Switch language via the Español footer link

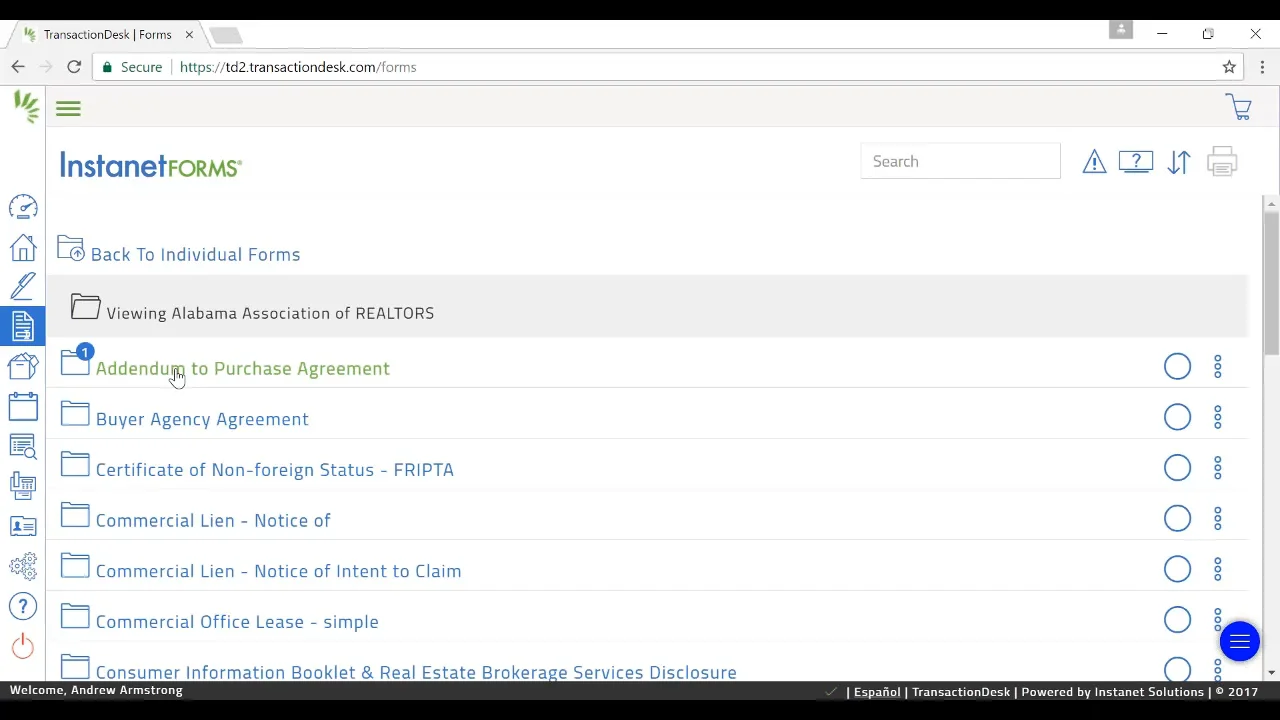pos(877,692)
